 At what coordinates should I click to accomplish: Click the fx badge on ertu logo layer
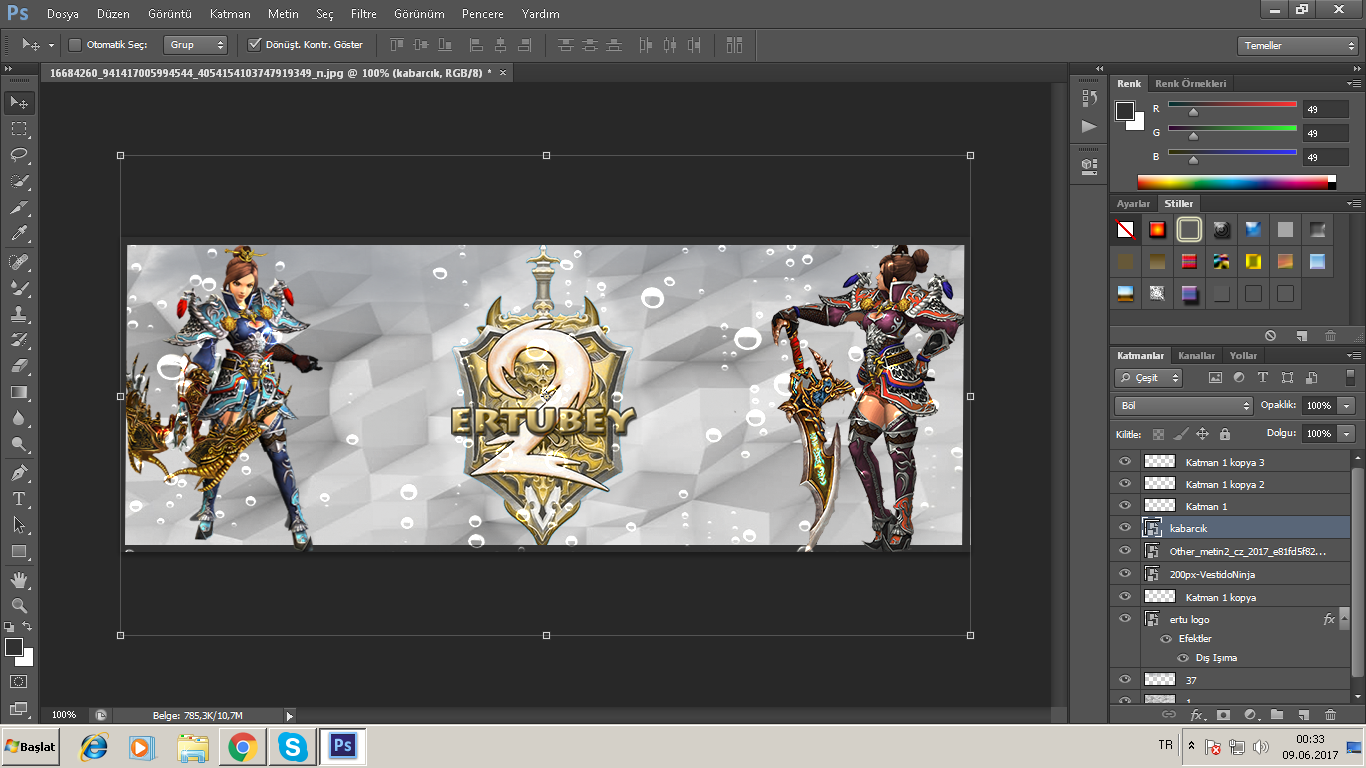[x=1329, y=620]
